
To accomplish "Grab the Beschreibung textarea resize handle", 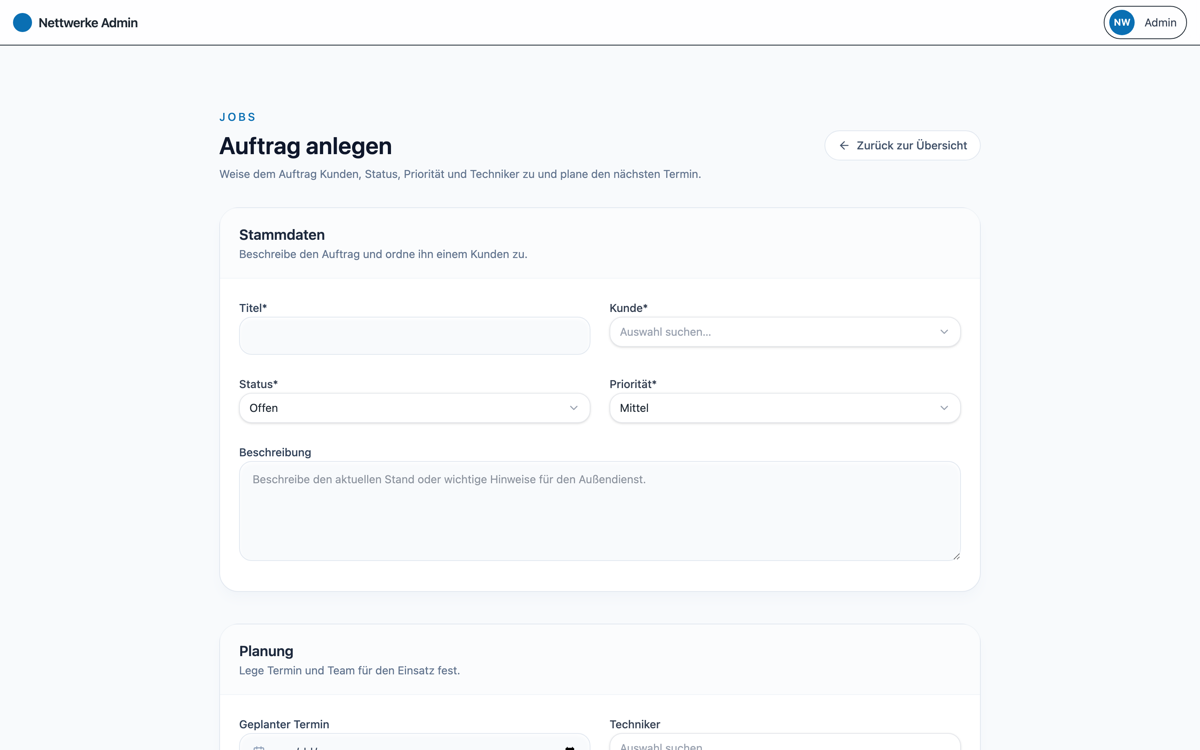I will [956, 556].
